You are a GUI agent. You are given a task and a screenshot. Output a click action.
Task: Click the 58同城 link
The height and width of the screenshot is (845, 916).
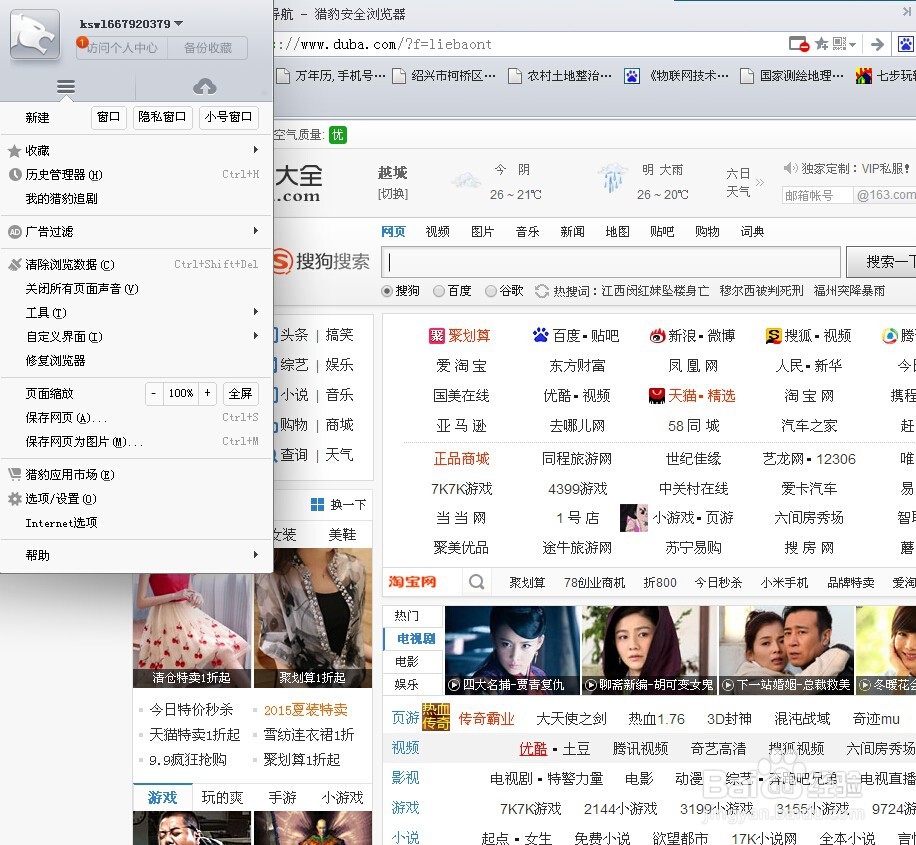[x=693, y=426]
